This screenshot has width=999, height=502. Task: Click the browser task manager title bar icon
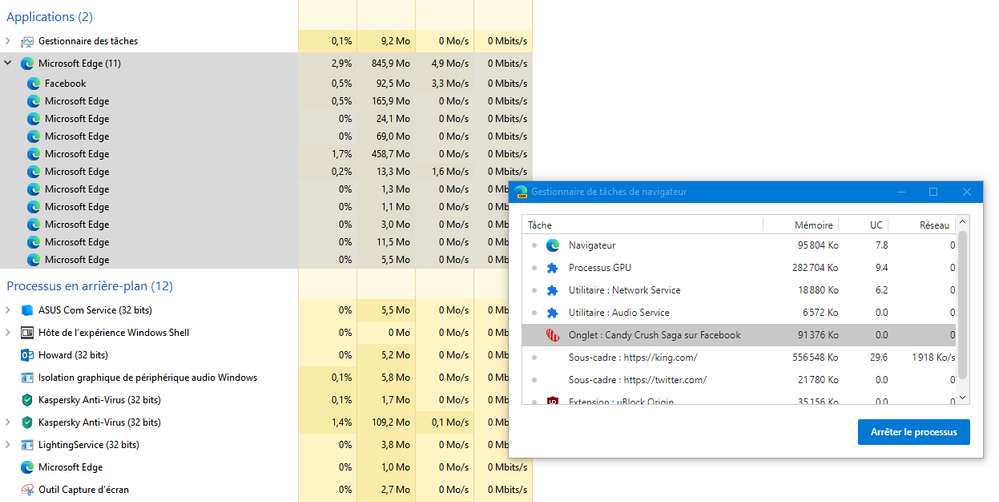point(521,192)
